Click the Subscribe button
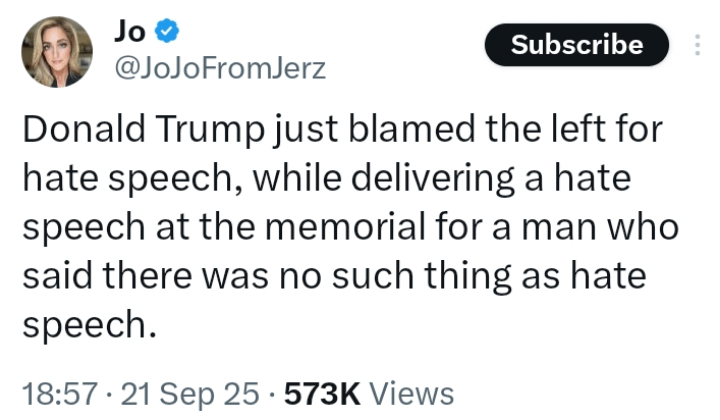Viewport: 720px width, 420px height. coord(577,45)
